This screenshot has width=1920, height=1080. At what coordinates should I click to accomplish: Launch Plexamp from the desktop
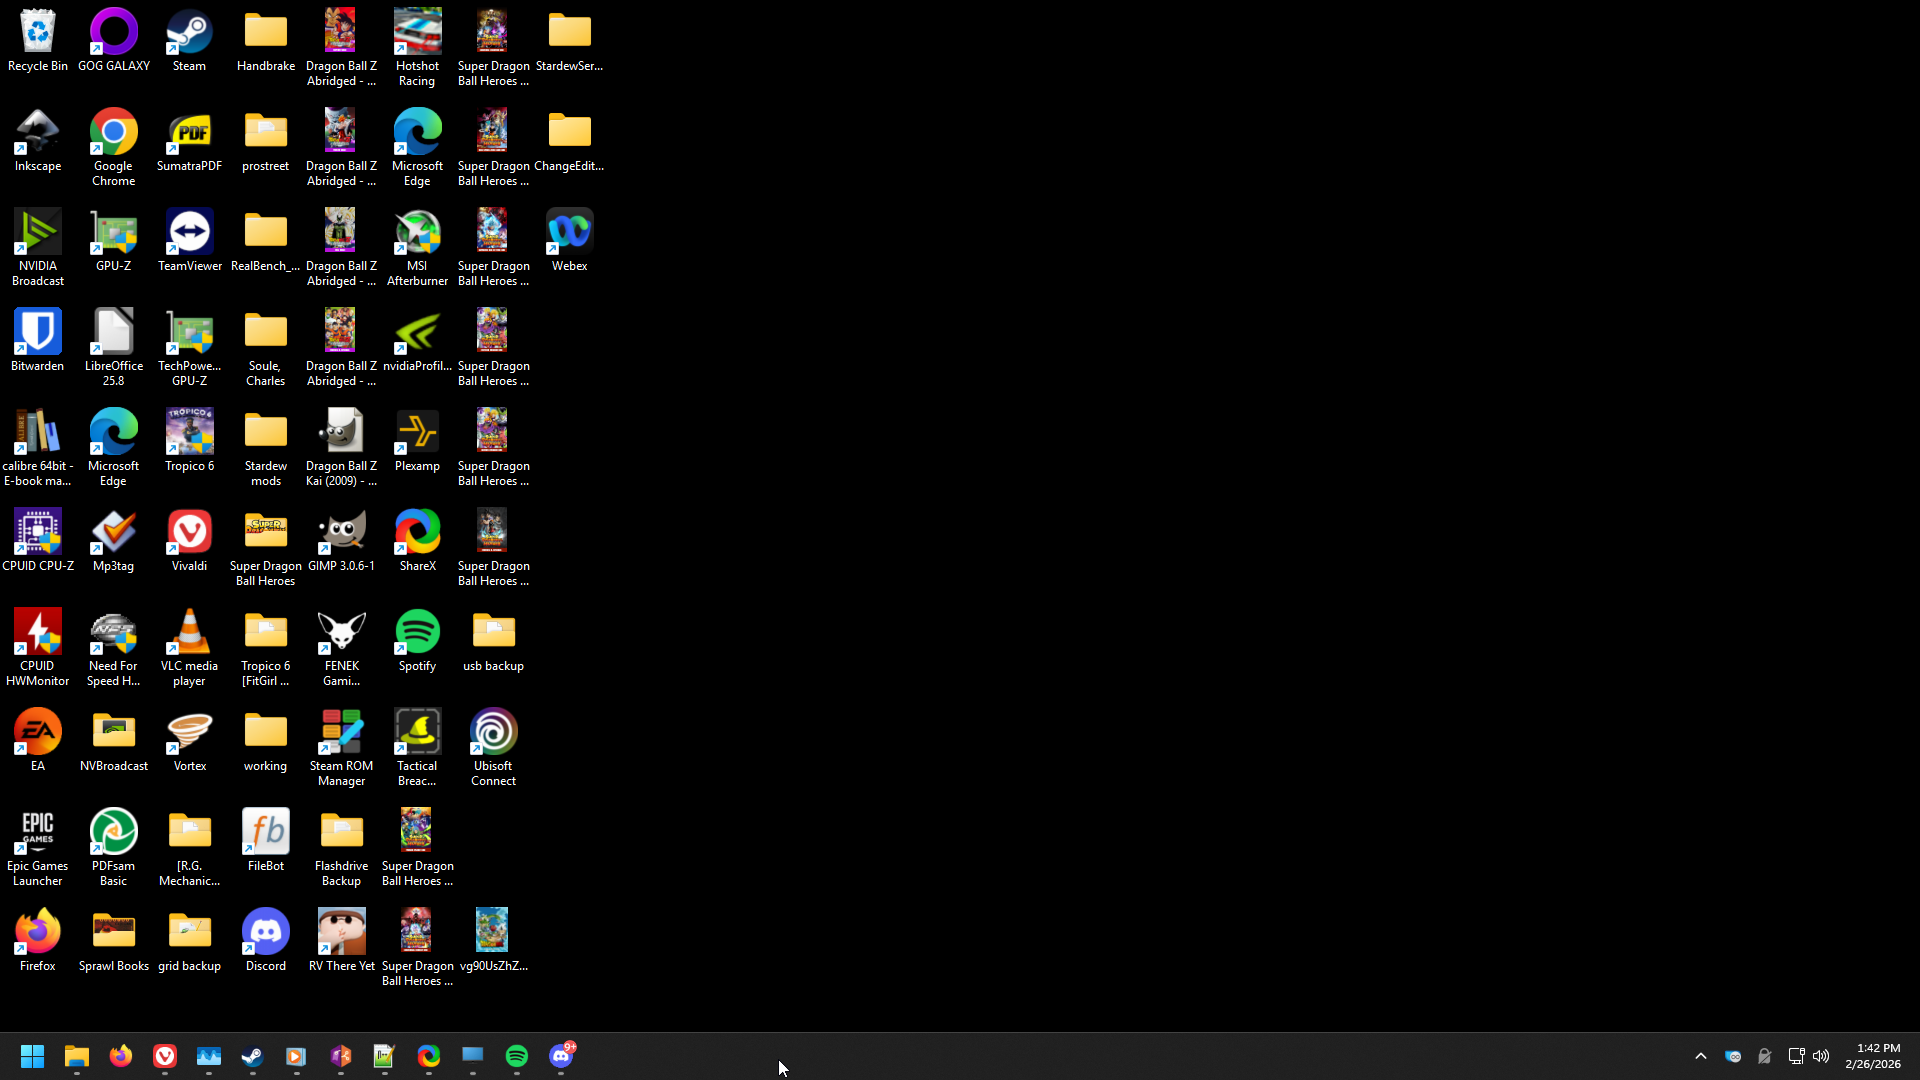click(x=417, y=441)
